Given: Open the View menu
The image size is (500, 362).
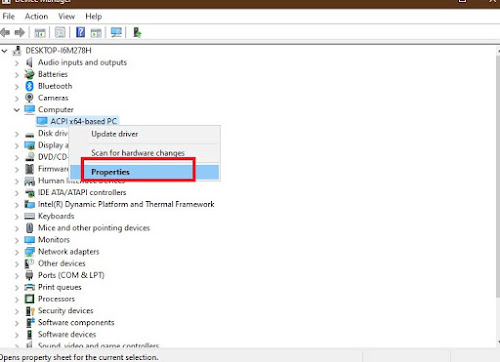Looking at the screenshot, I should 66,16.
